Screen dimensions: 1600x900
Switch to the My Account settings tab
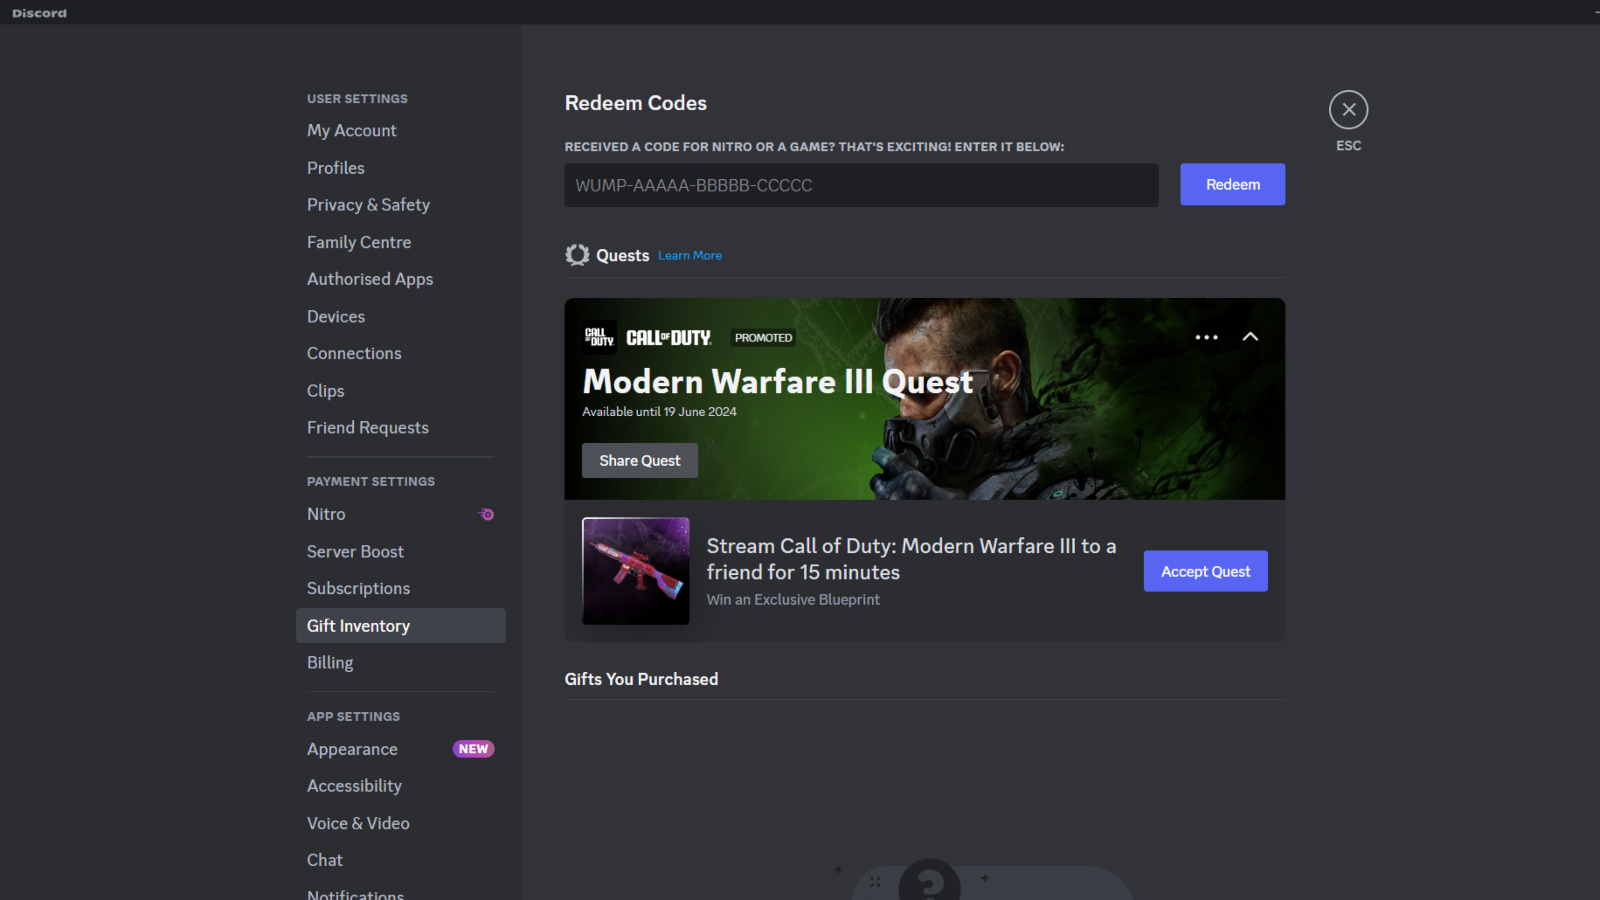(351, 130)
